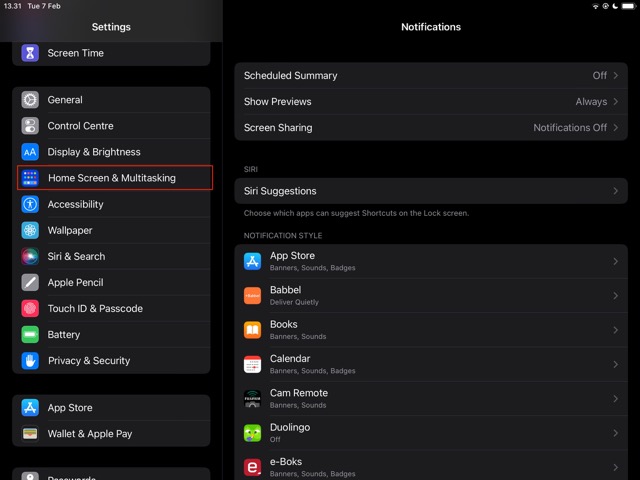Viewport: 640px width, 480px height.
Task: Tap the Babbel app icon
Action: (252, 295)
